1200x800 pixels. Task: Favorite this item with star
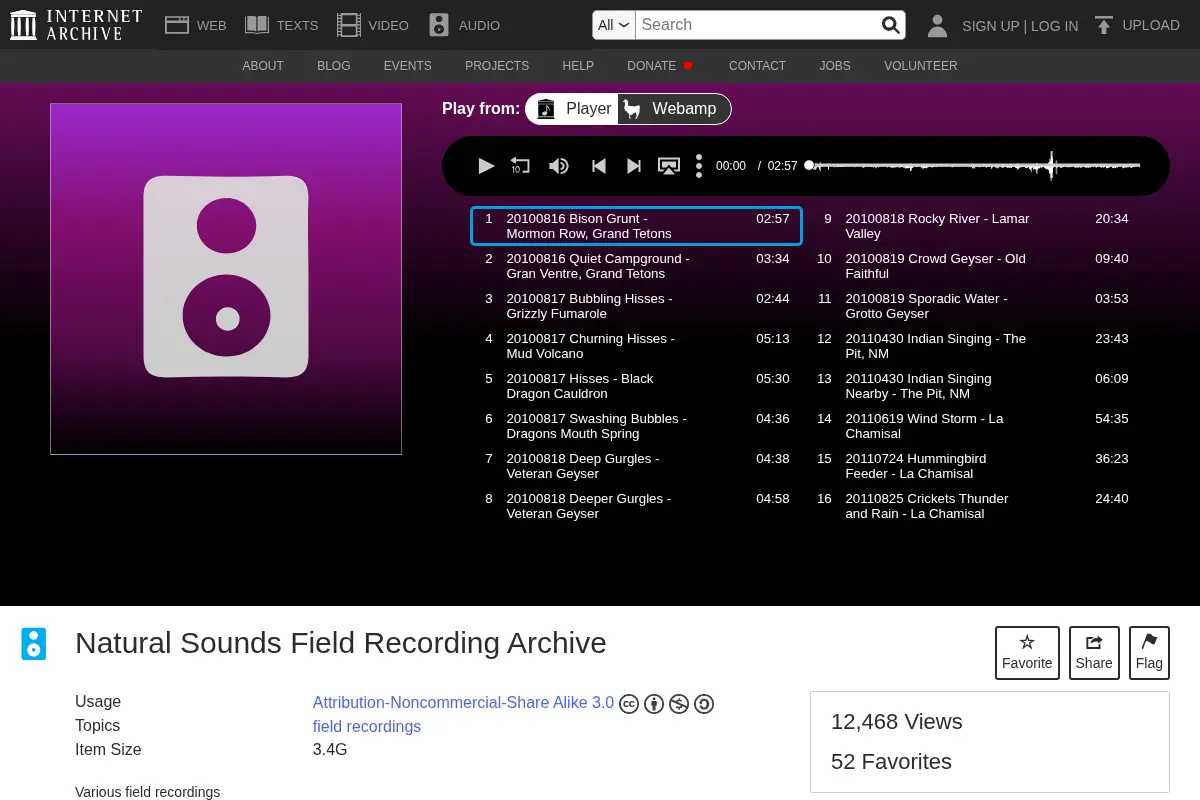[1027, 653]
